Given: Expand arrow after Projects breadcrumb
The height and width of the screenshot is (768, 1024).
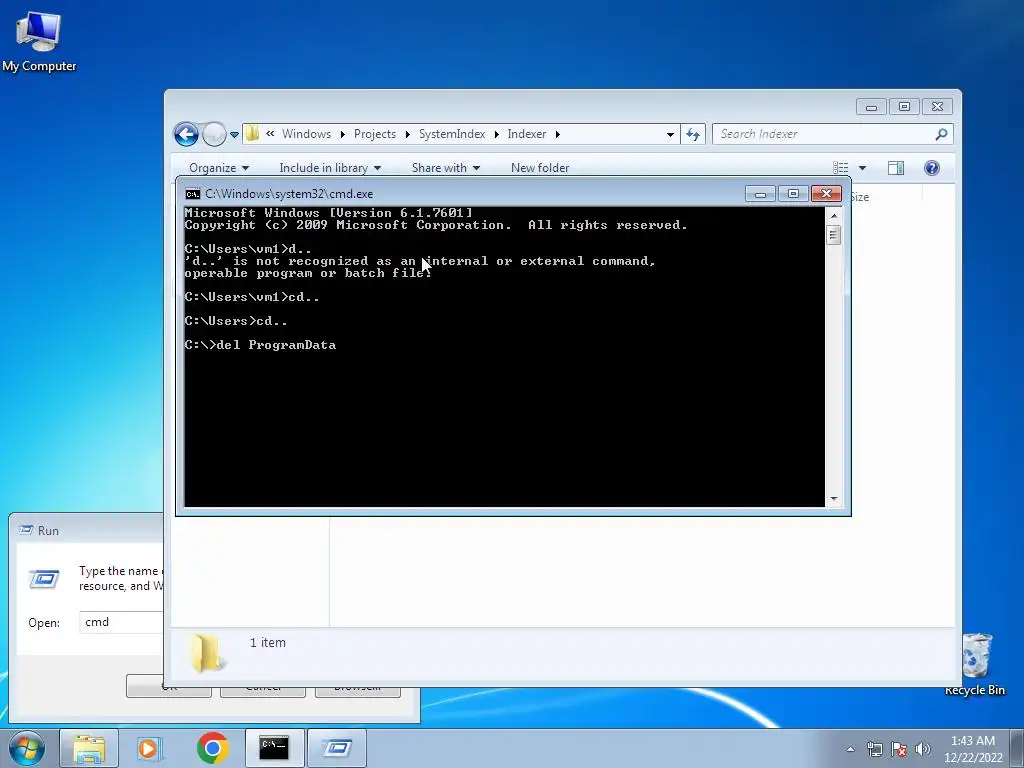Looking at the screenshot, I should (408, 135).
